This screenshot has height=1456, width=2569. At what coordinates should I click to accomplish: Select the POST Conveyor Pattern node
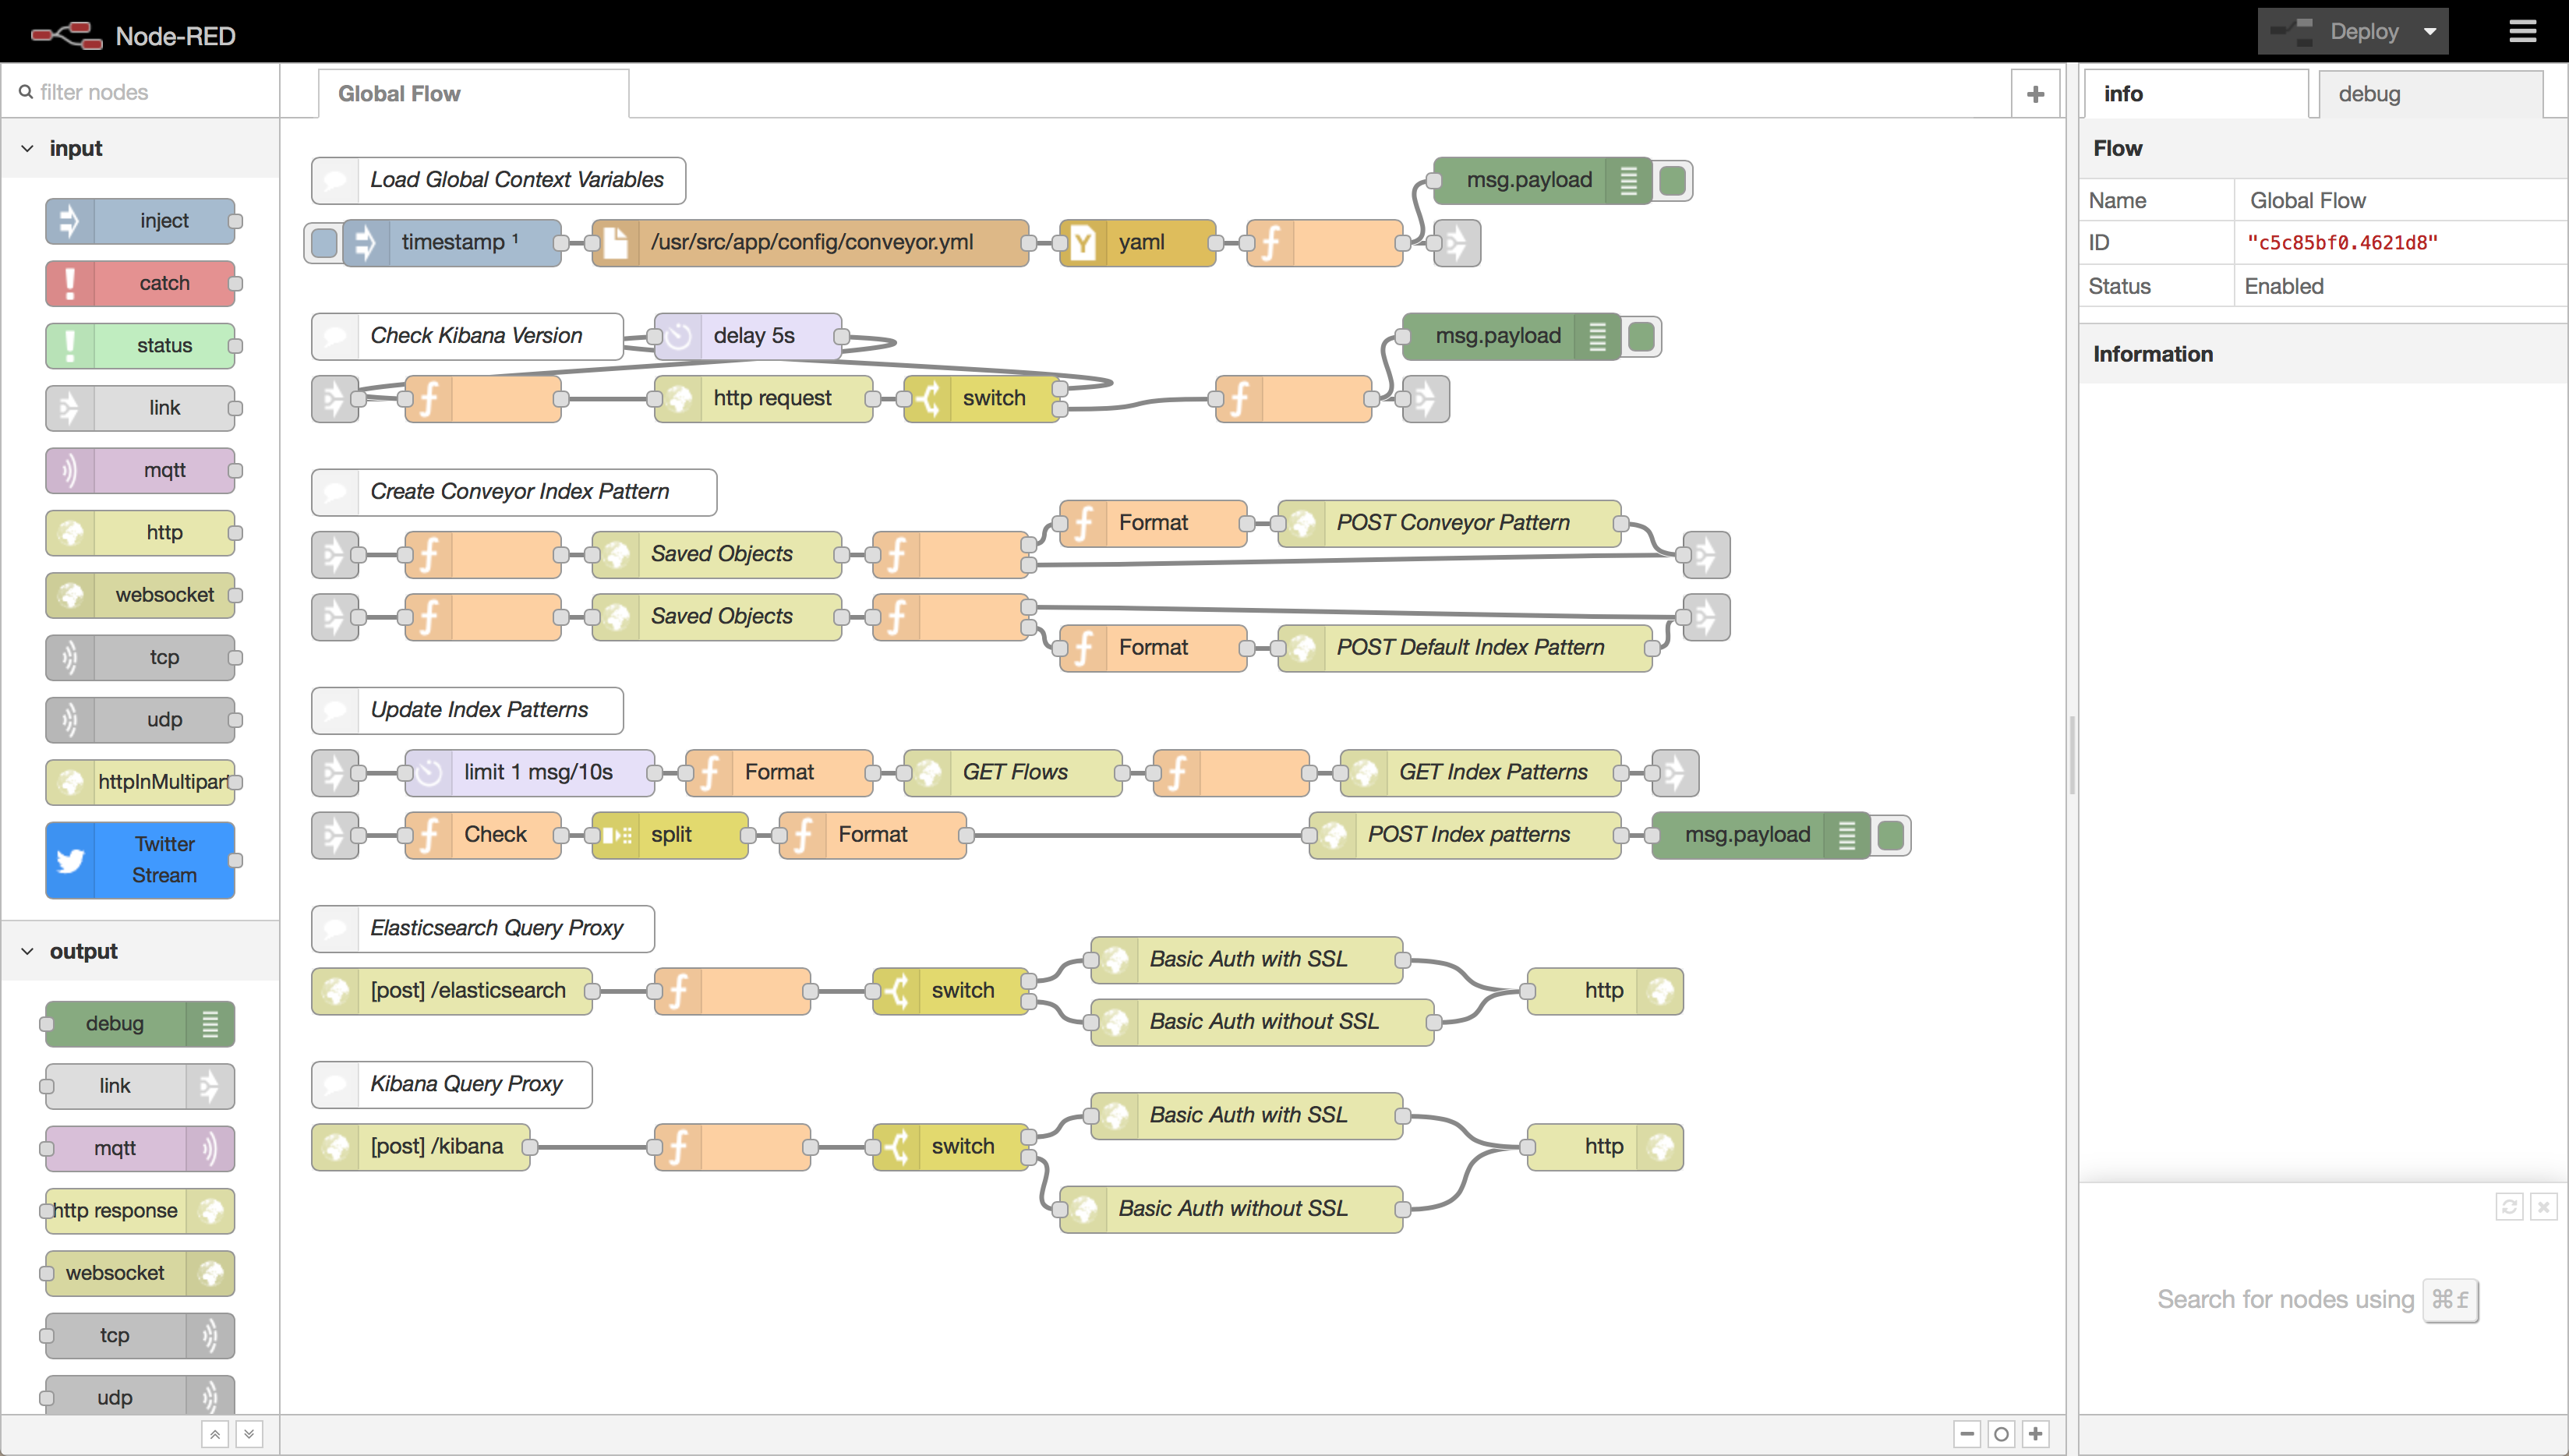1449,523
